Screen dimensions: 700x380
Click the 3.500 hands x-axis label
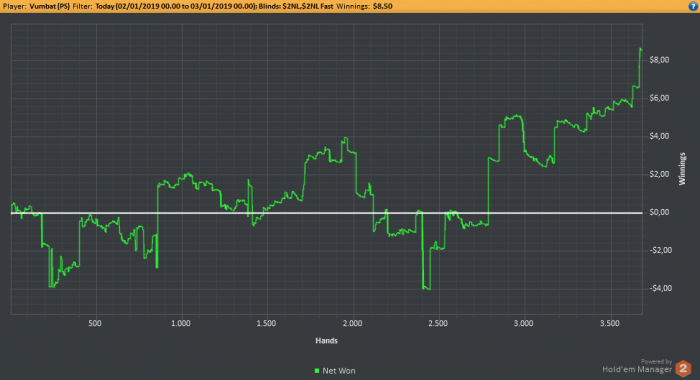[610, 323]
